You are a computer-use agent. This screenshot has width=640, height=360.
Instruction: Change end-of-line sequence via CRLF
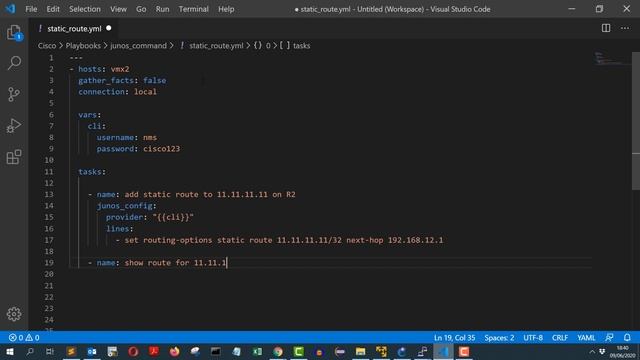[560, 338]
